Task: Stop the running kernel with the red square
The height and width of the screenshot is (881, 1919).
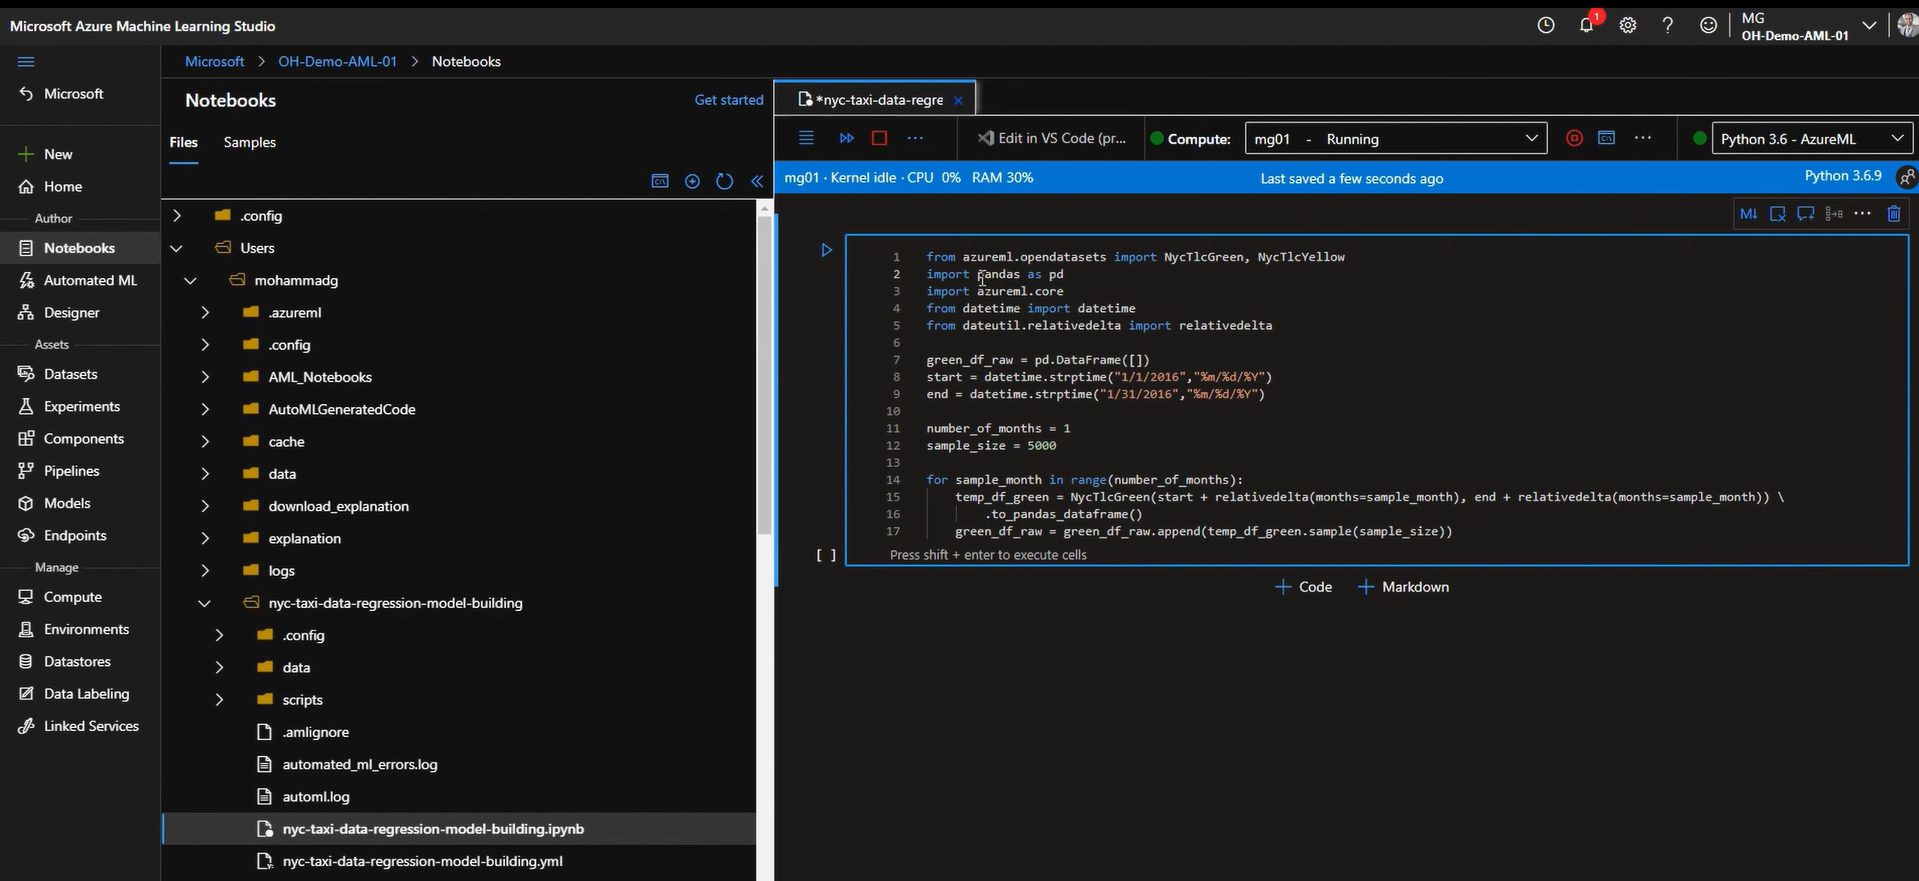Action: click(x=879, y=138)
